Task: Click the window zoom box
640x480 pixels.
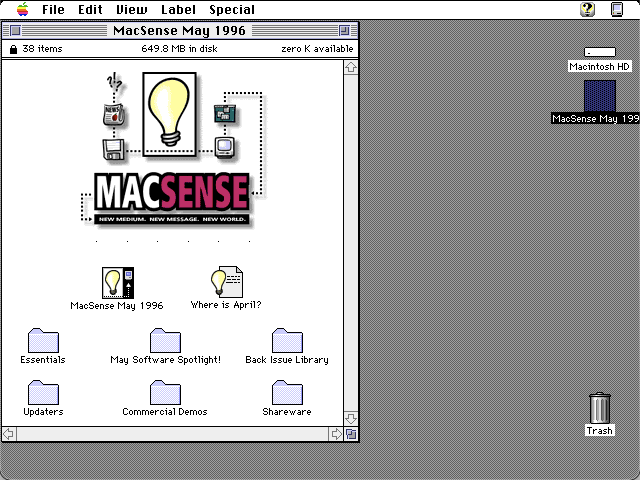Action: click(x=344, y=31)
